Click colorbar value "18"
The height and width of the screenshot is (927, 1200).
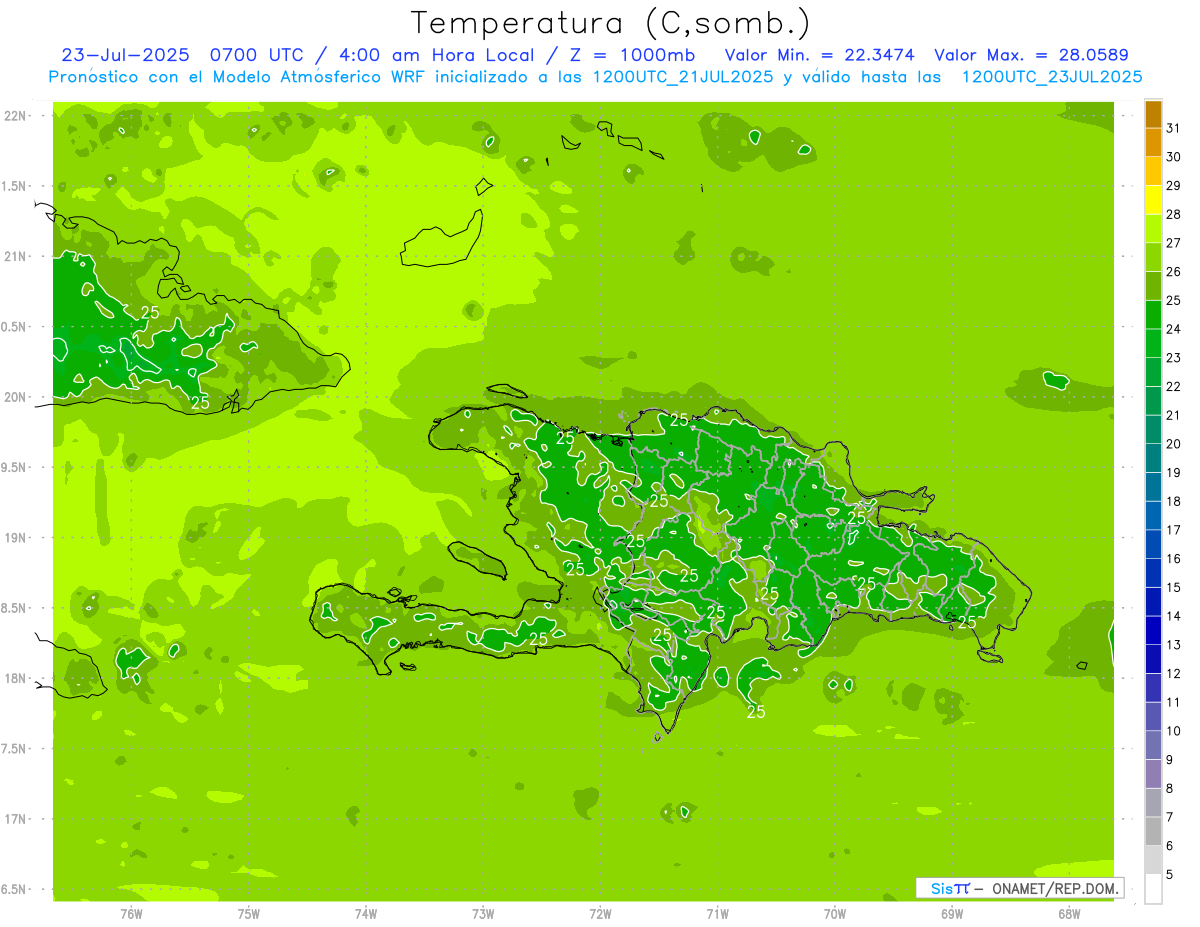click(x=1174, y=502)
